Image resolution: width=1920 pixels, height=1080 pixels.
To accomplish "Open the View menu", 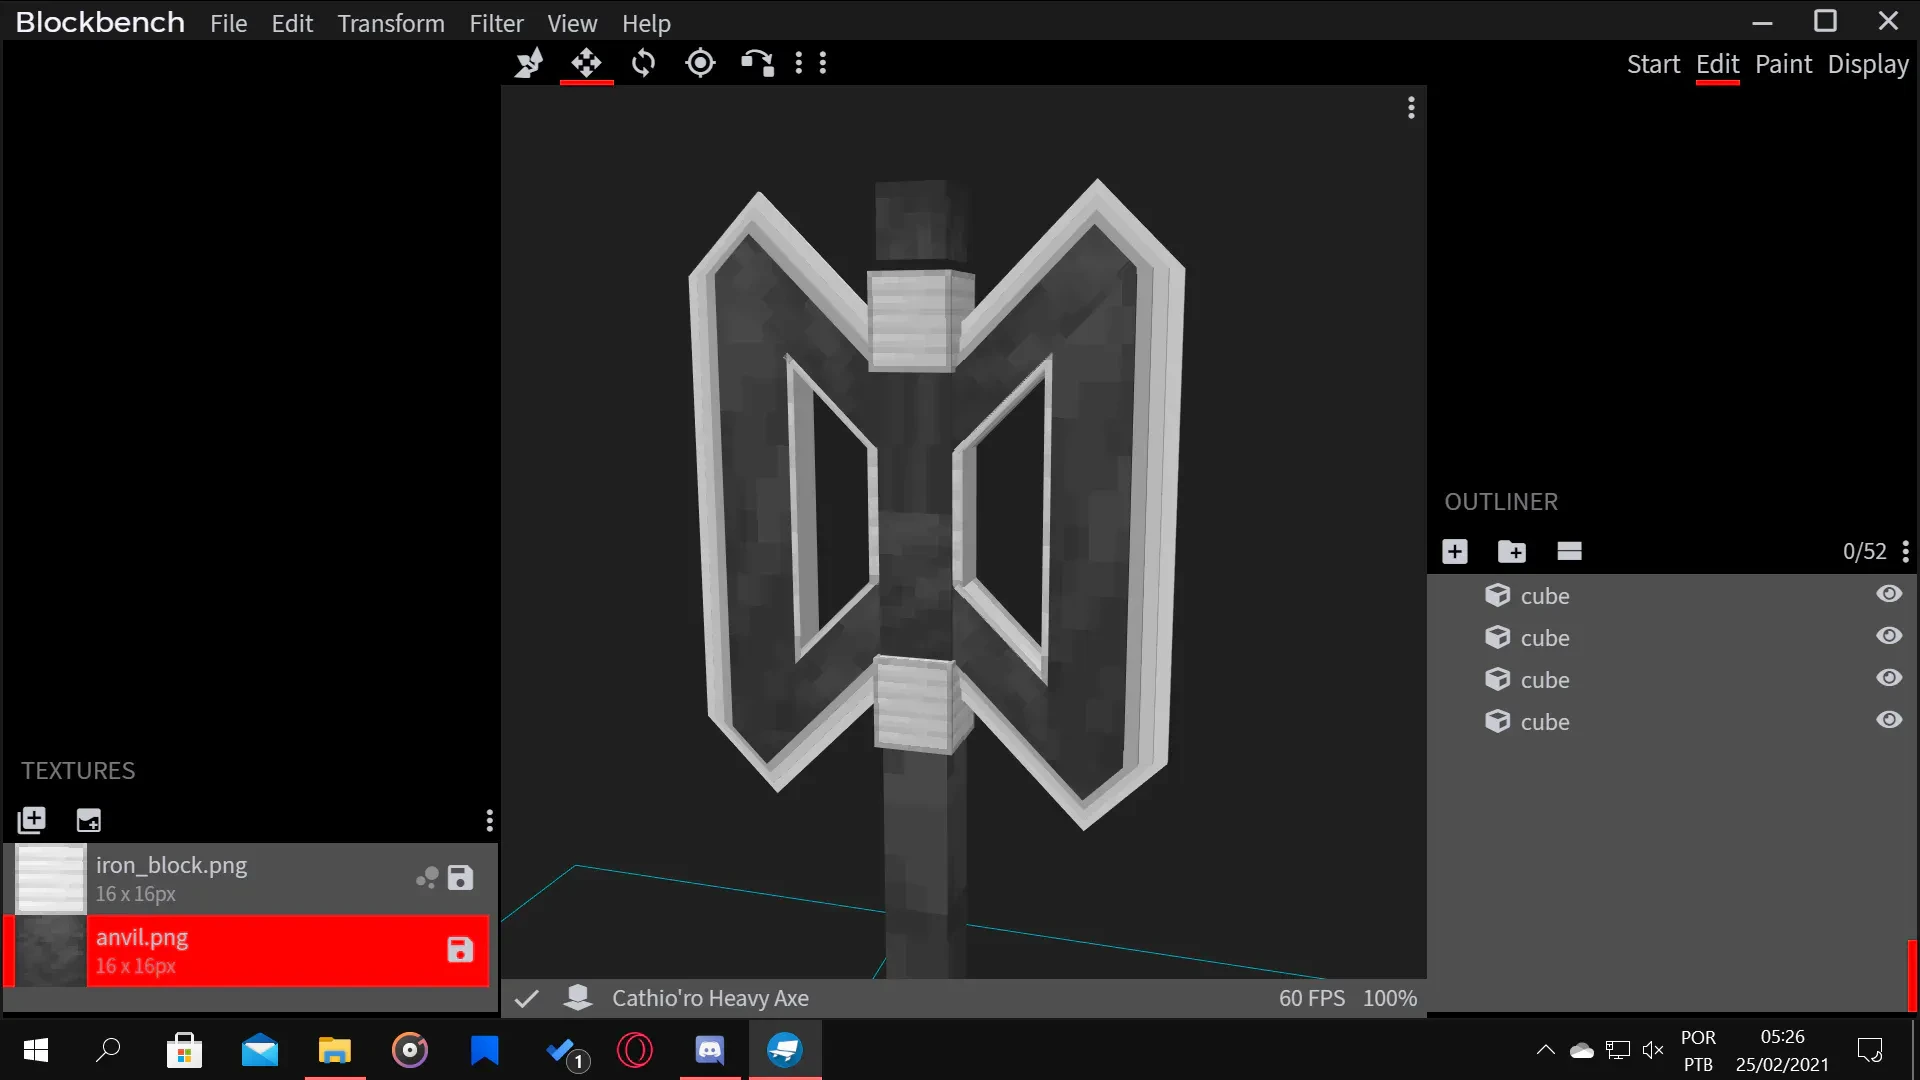I will click(x=572, y=23).
